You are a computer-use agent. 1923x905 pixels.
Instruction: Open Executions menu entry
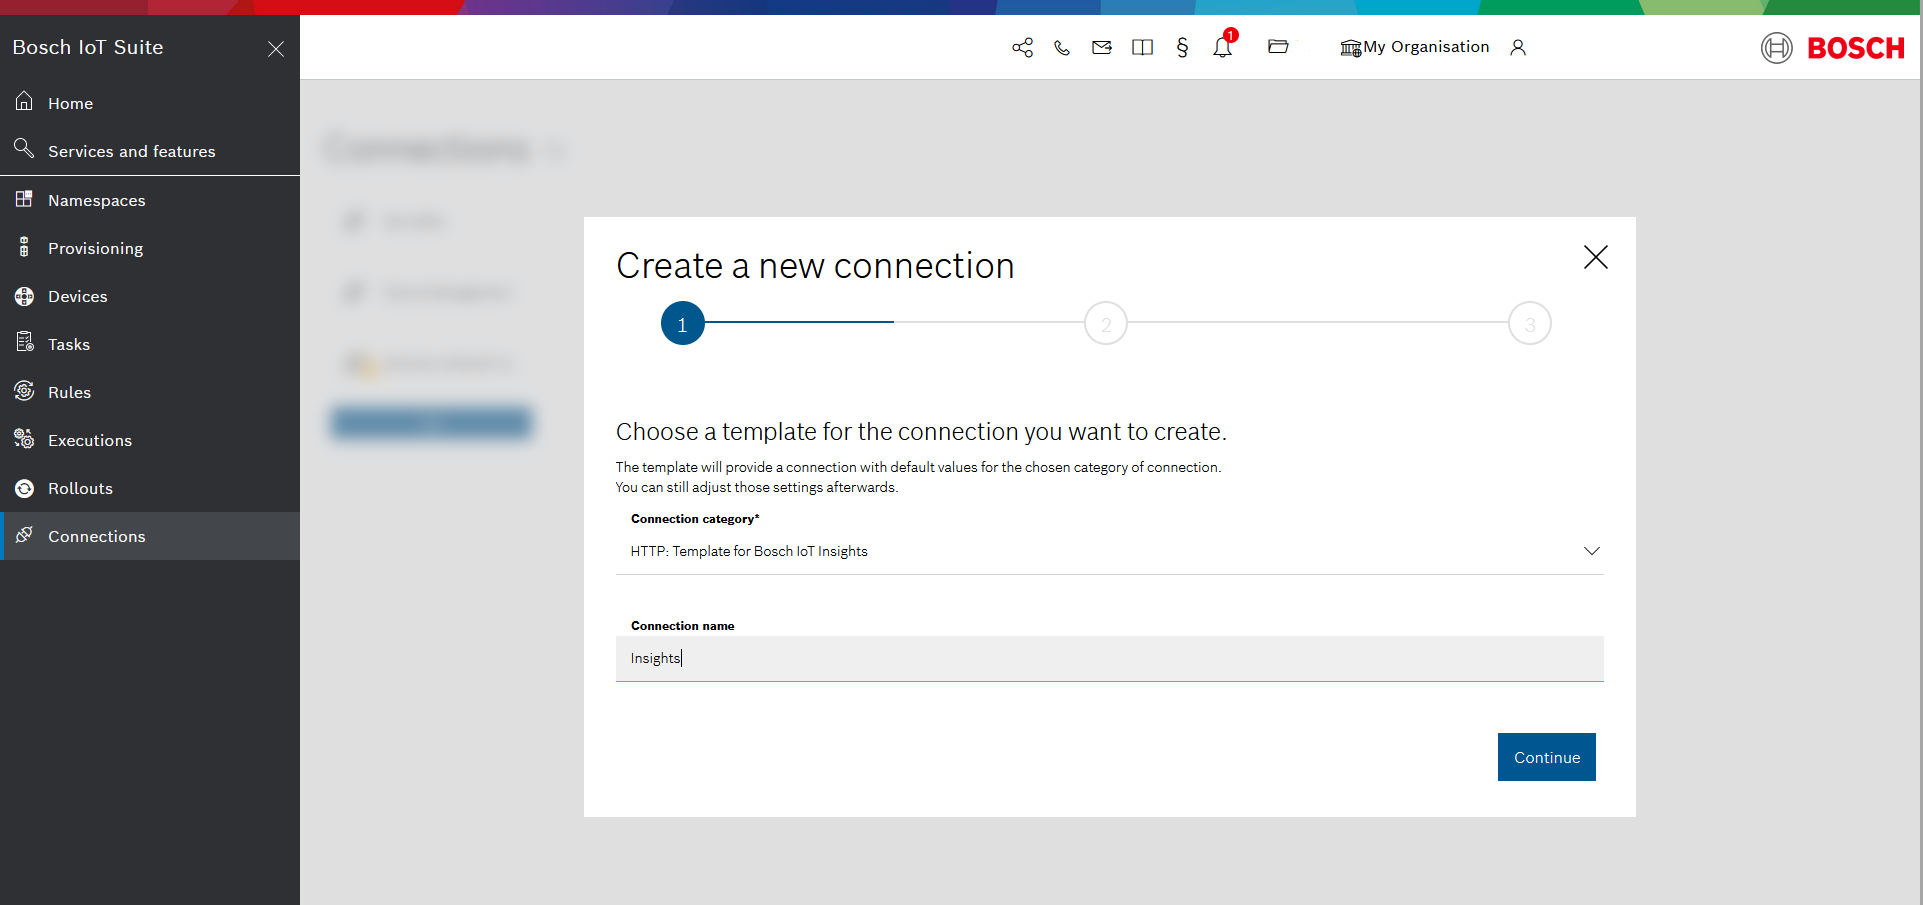(x=150, y=440)
